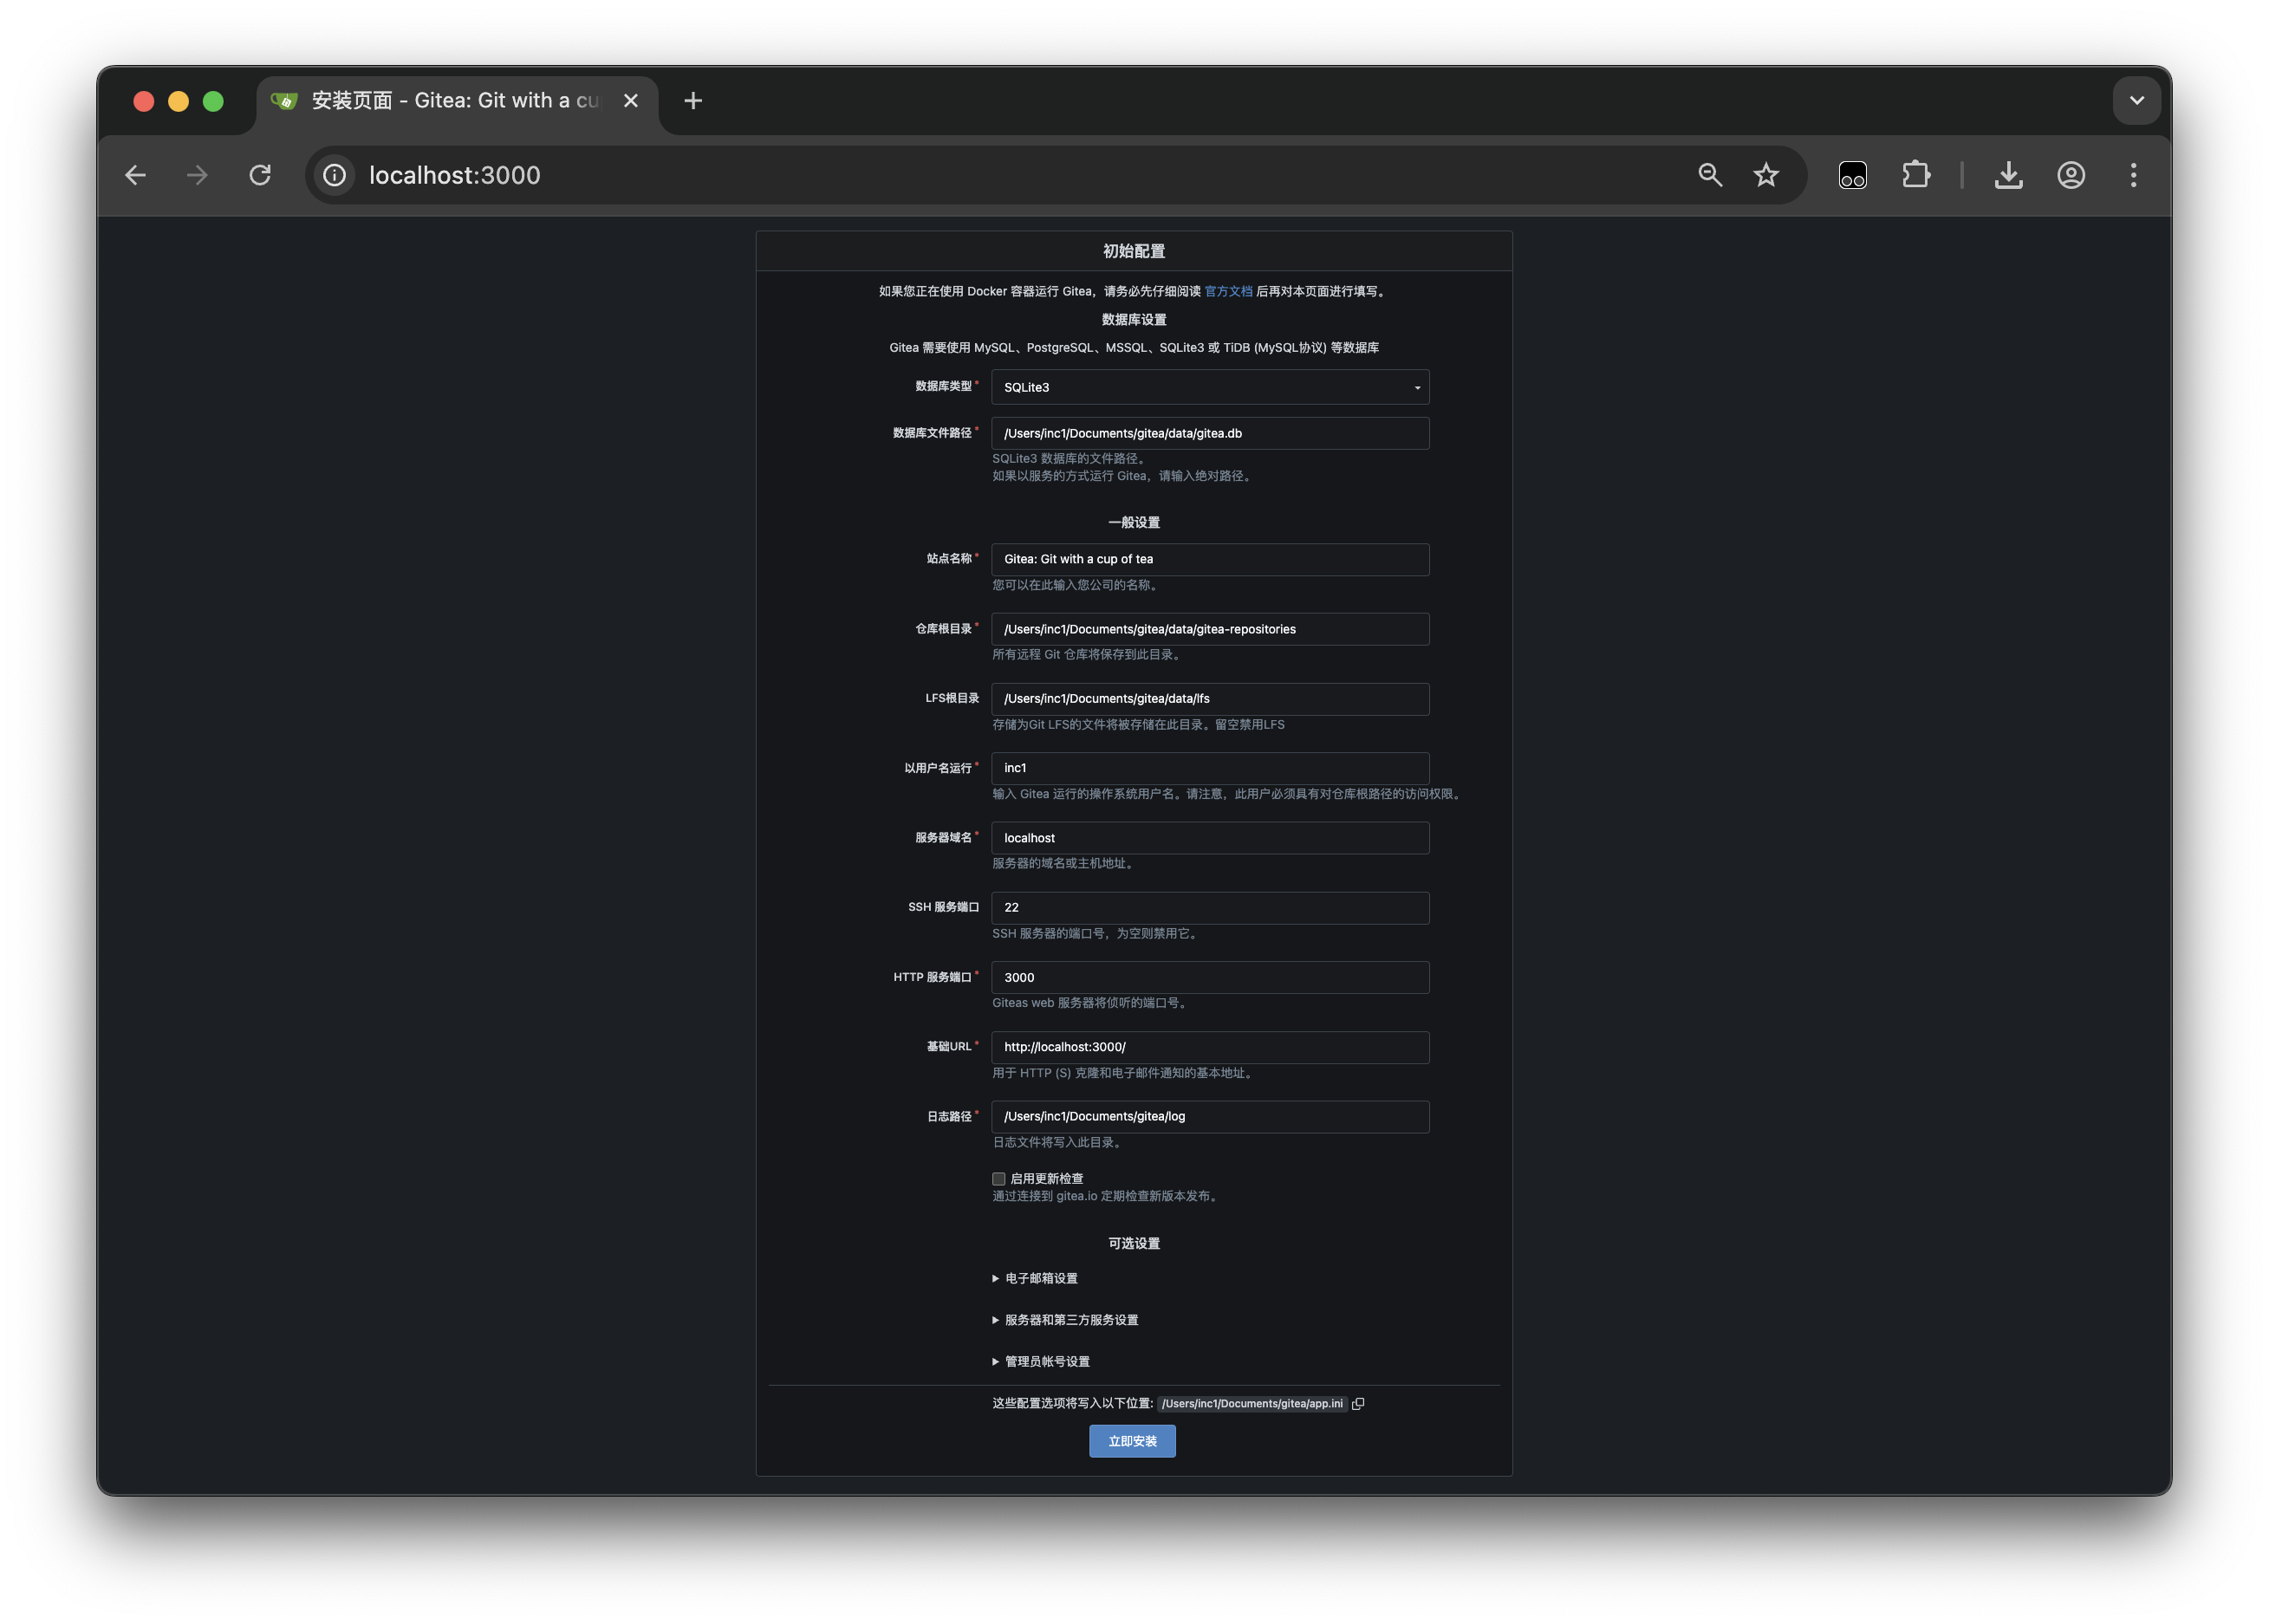
Task: Enable the 启用更新检查 checkbox
Action: click(998, 1179)
